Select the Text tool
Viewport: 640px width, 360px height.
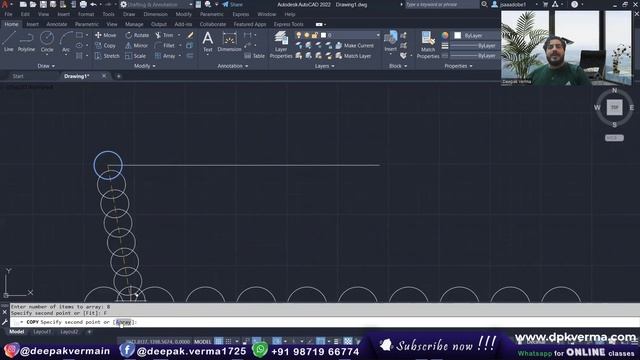point(208,42)
